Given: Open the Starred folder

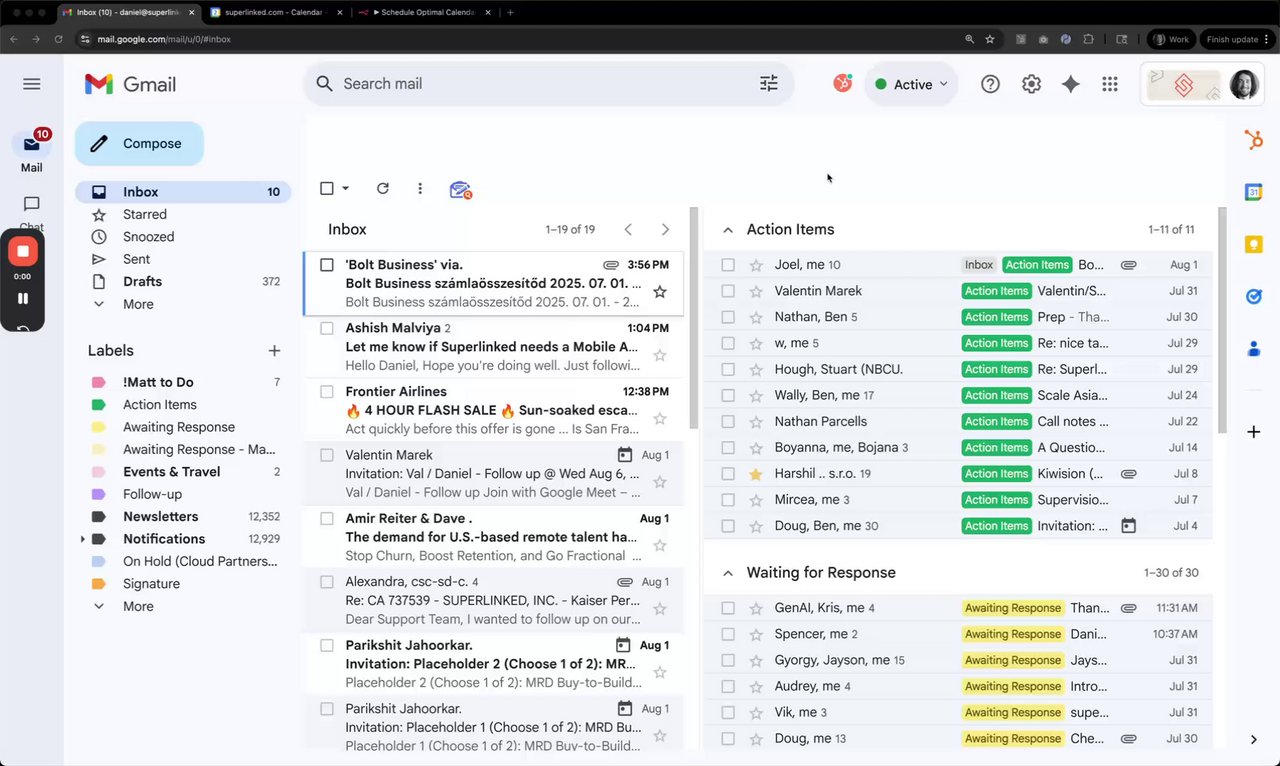Looking at the screenshot, I should 145,214.
